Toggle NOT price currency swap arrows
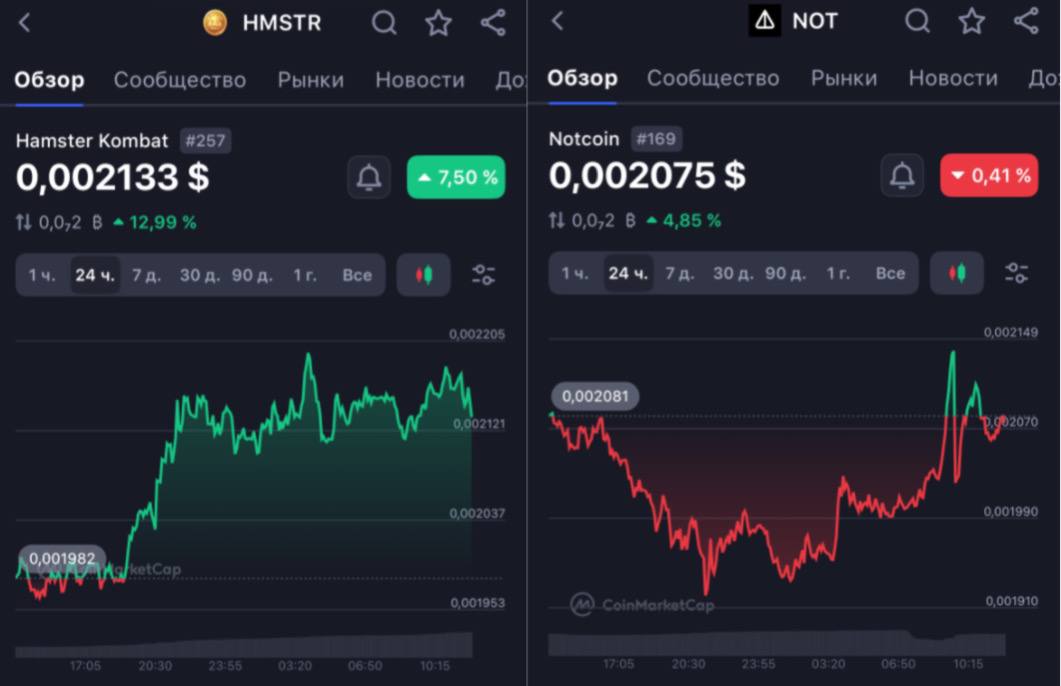 point(557,220)
